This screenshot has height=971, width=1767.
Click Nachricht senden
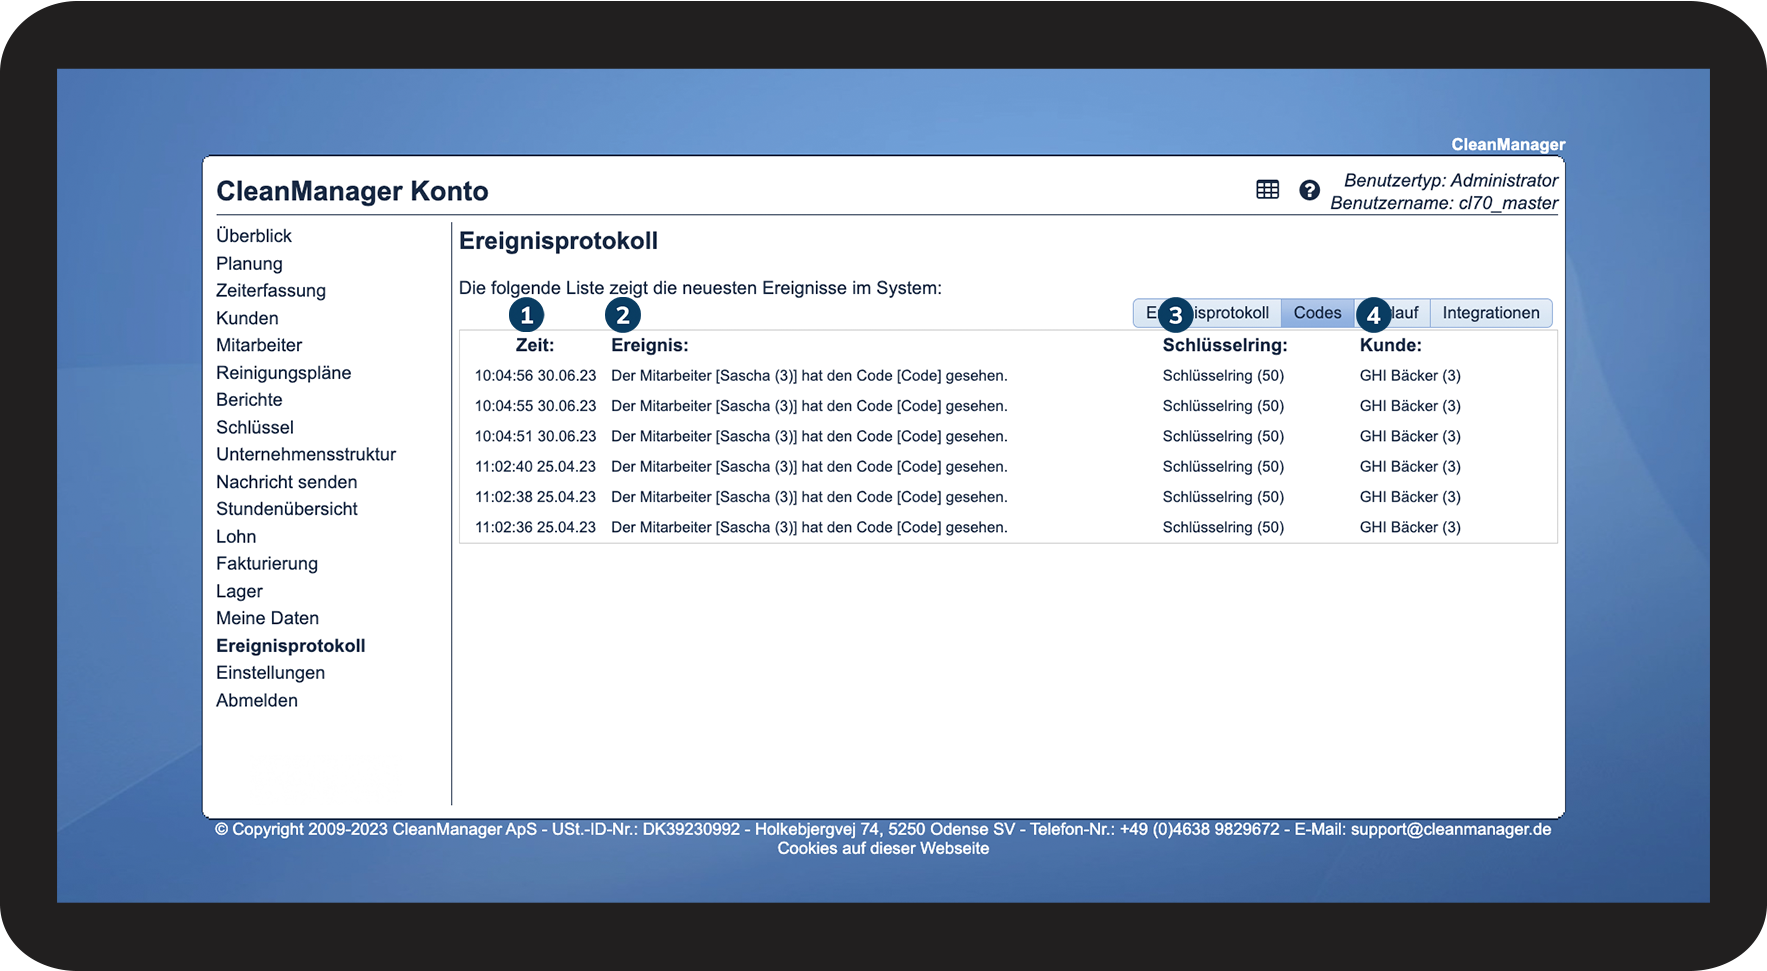[x=287, y=482]
